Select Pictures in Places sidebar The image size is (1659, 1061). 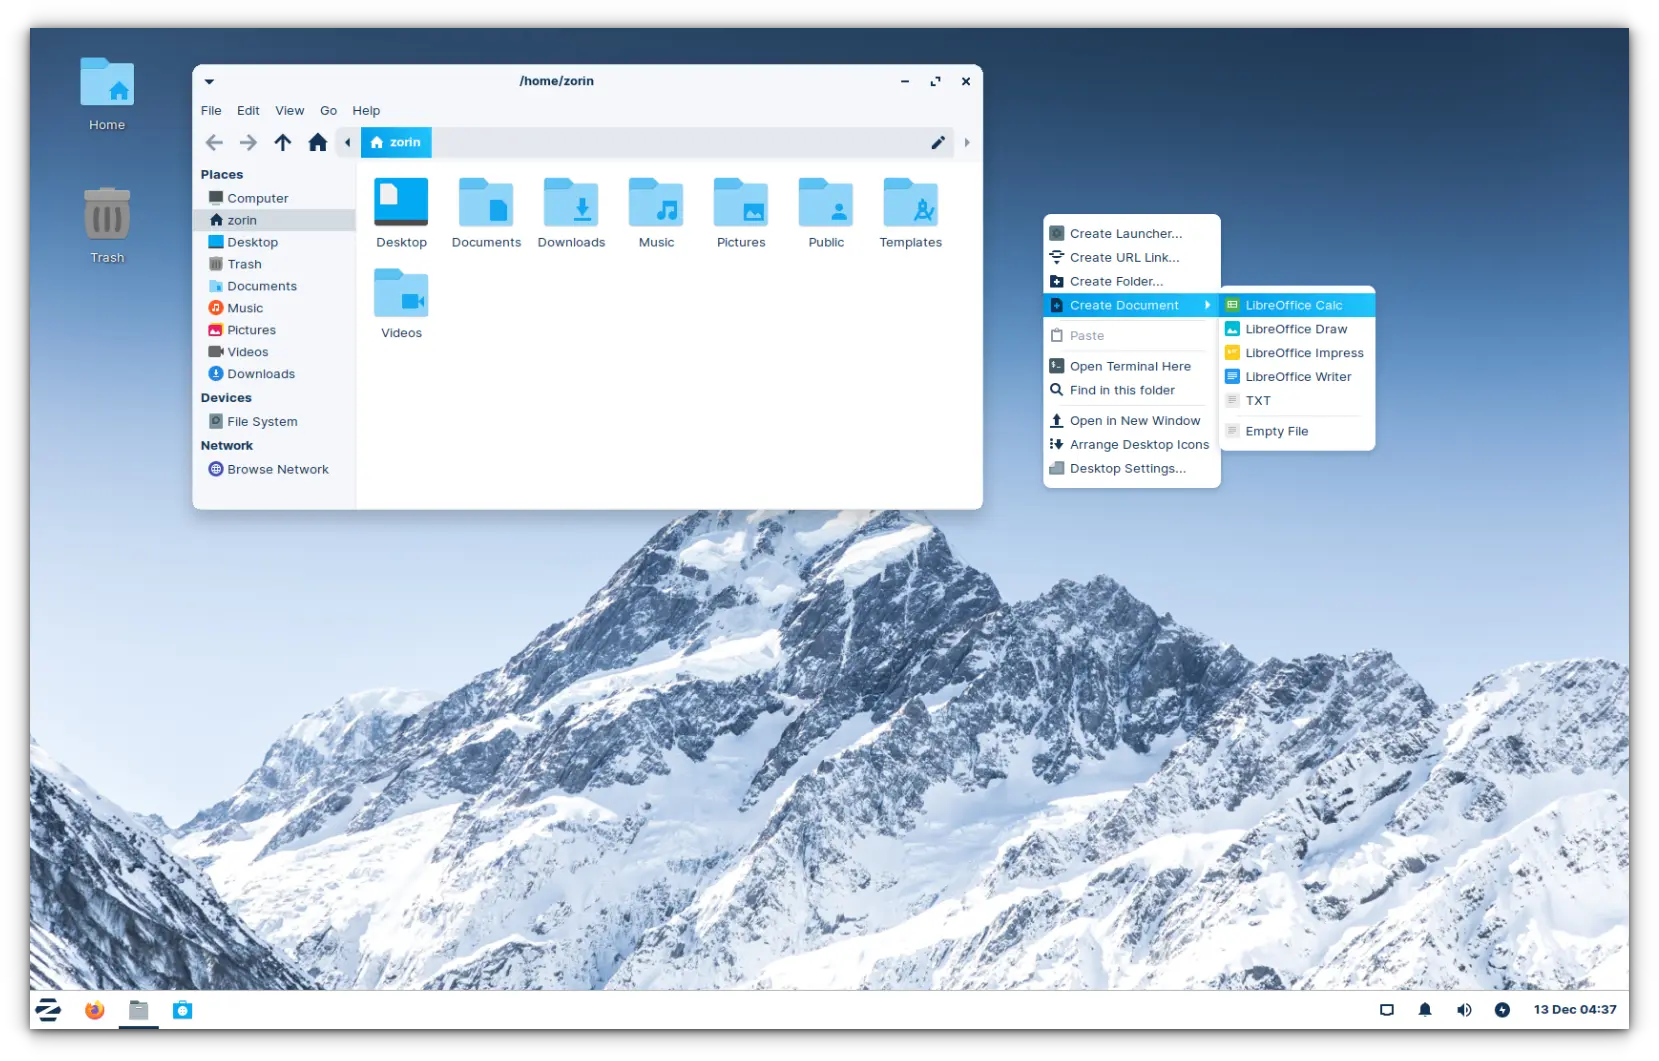274,331
